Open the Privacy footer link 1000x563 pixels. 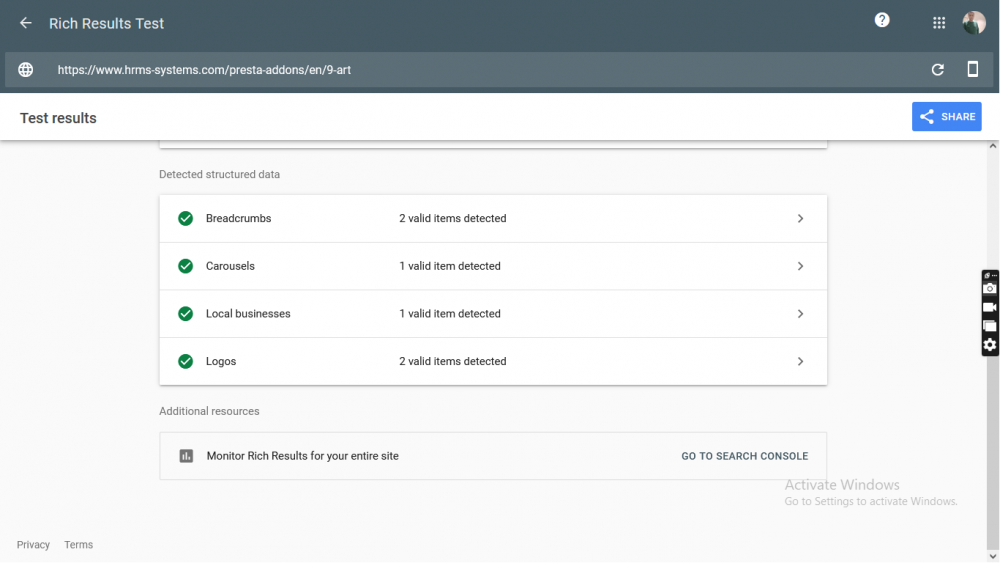(33, 545)
